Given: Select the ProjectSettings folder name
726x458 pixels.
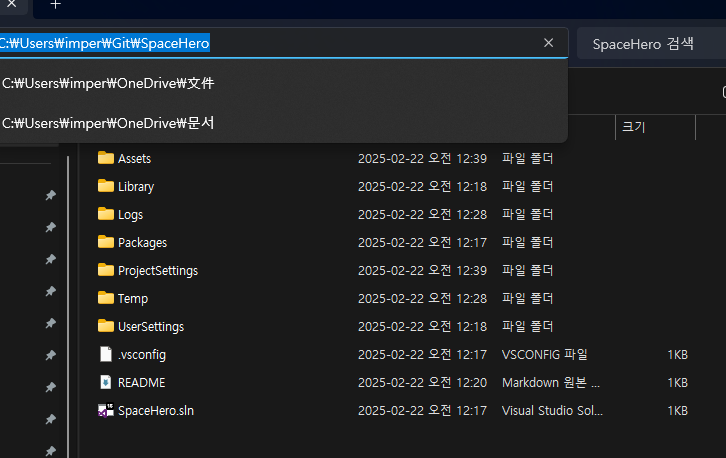Looking at the screenshot, I should 158,270.
